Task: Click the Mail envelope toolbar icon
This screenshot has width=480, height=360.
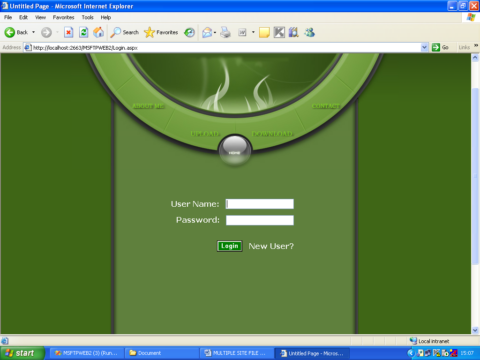Action: (207, 32)
